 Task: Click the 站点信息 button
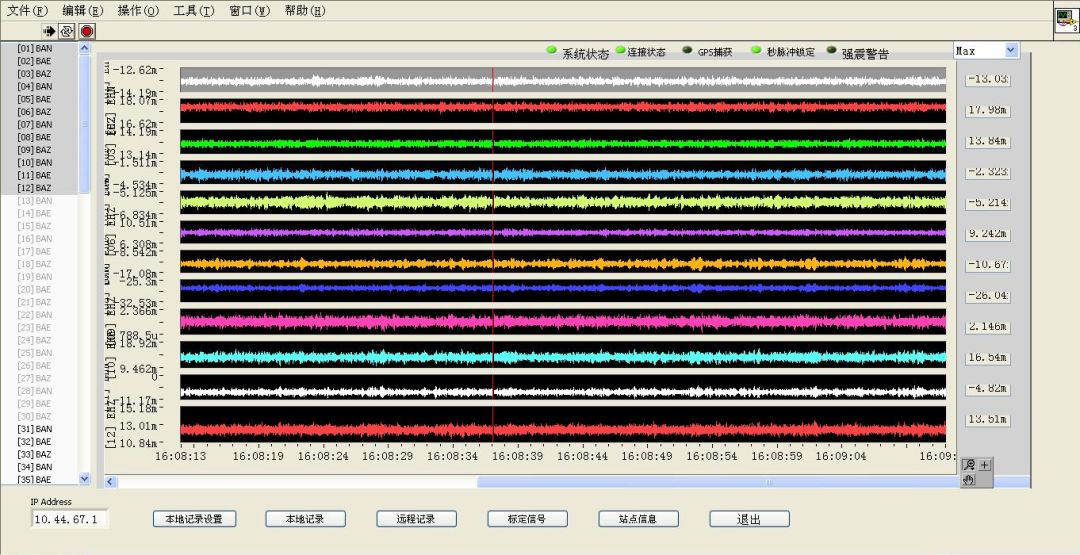(x=638, y=519)
